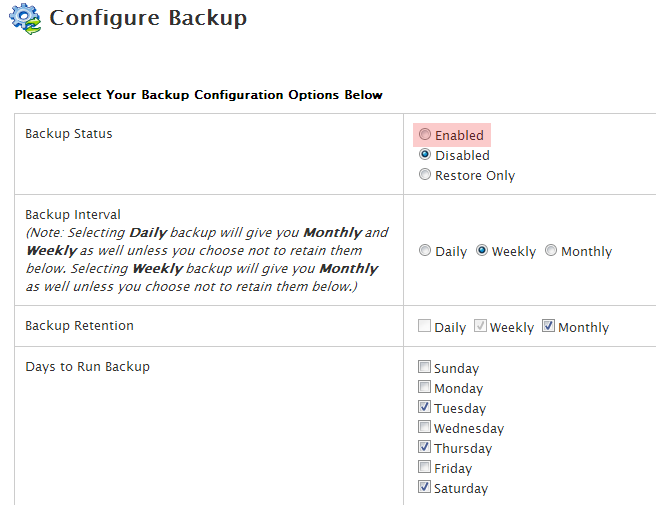
Task: Set backup interval to Weekly
Action: coord(482,251)
